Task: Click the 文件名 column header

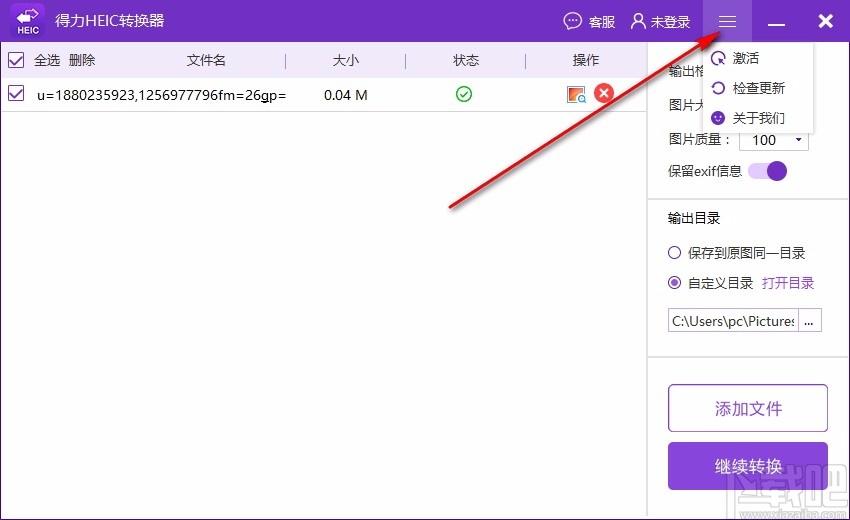Action: [206, 60]
